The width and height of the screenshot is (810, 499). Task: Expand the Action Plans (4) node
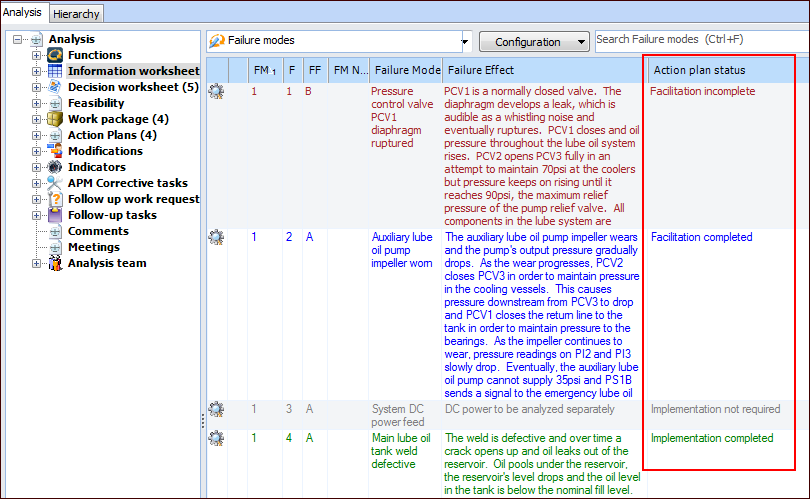(x=36, y=135)
